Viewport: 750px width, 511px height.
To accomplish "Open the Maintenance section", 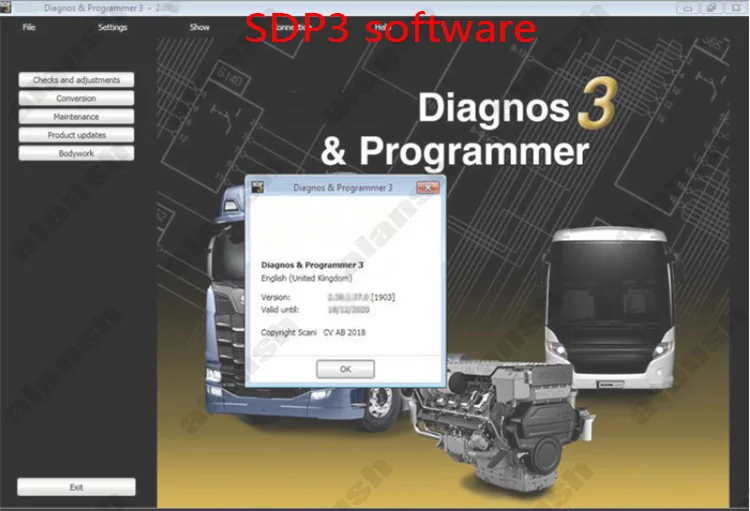I will (77, 117).
